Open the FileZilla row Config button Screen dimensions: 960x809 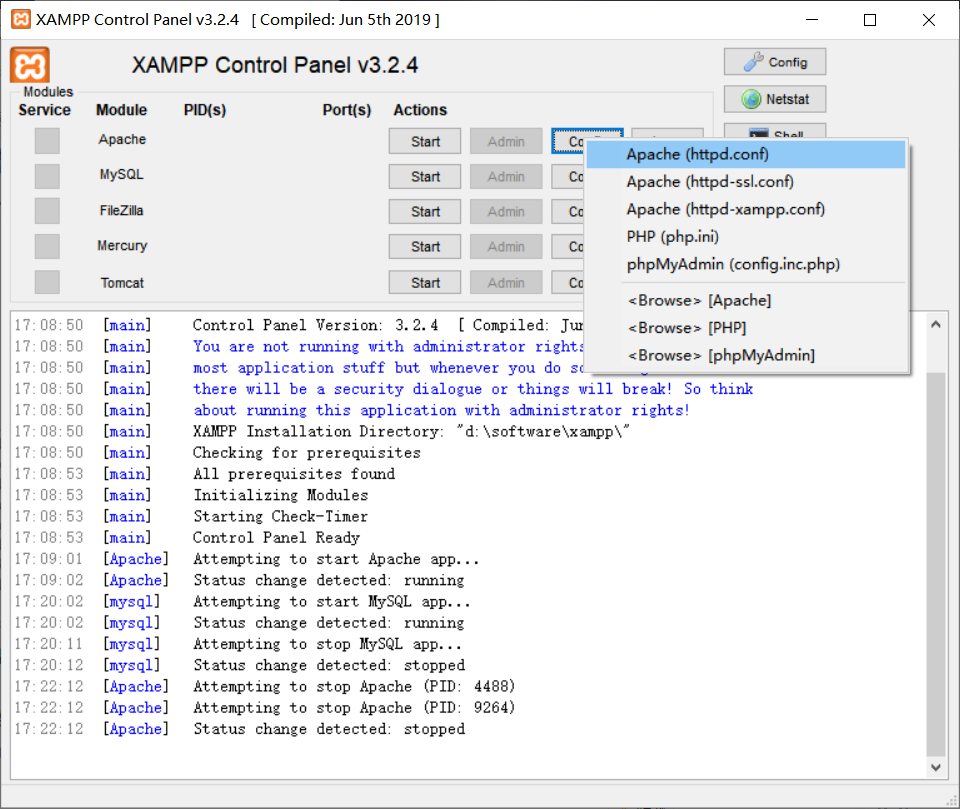(x=568, y=211)
